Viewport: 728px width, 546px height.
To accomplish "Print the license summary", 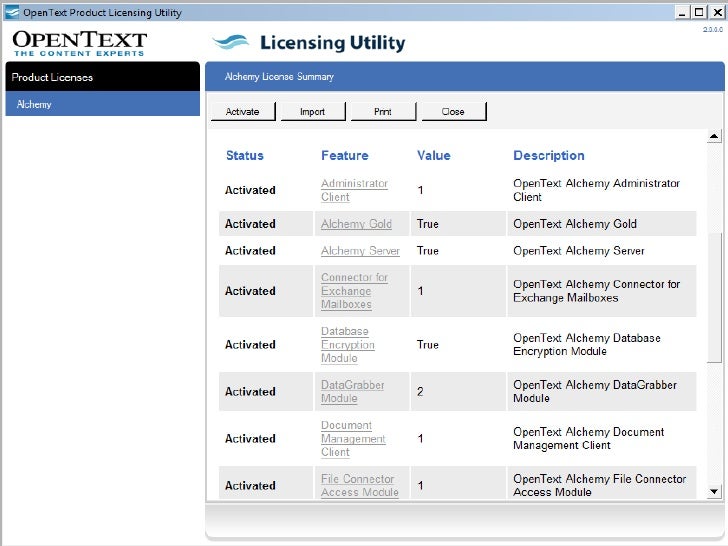I will pyautogui.click(x=383, y=111).
